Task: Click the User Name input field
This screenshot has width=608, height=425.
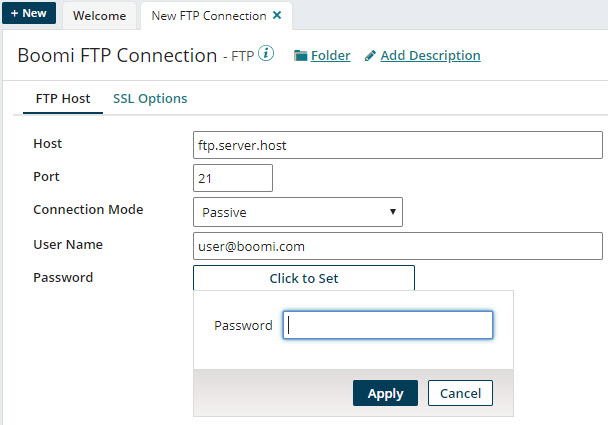Action: click(398, 246)
